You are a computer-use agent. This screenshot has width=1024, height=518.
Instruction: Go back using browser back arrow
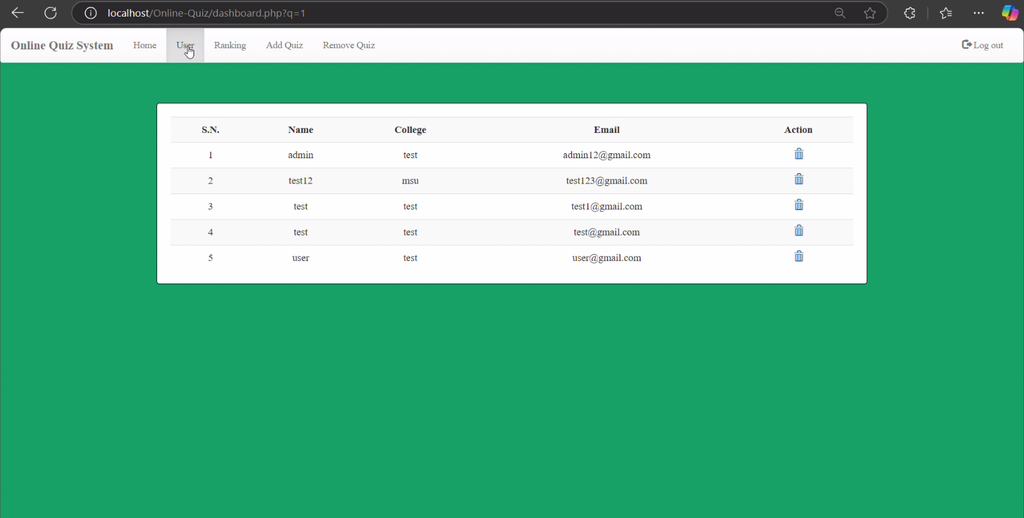coord(18,12)
